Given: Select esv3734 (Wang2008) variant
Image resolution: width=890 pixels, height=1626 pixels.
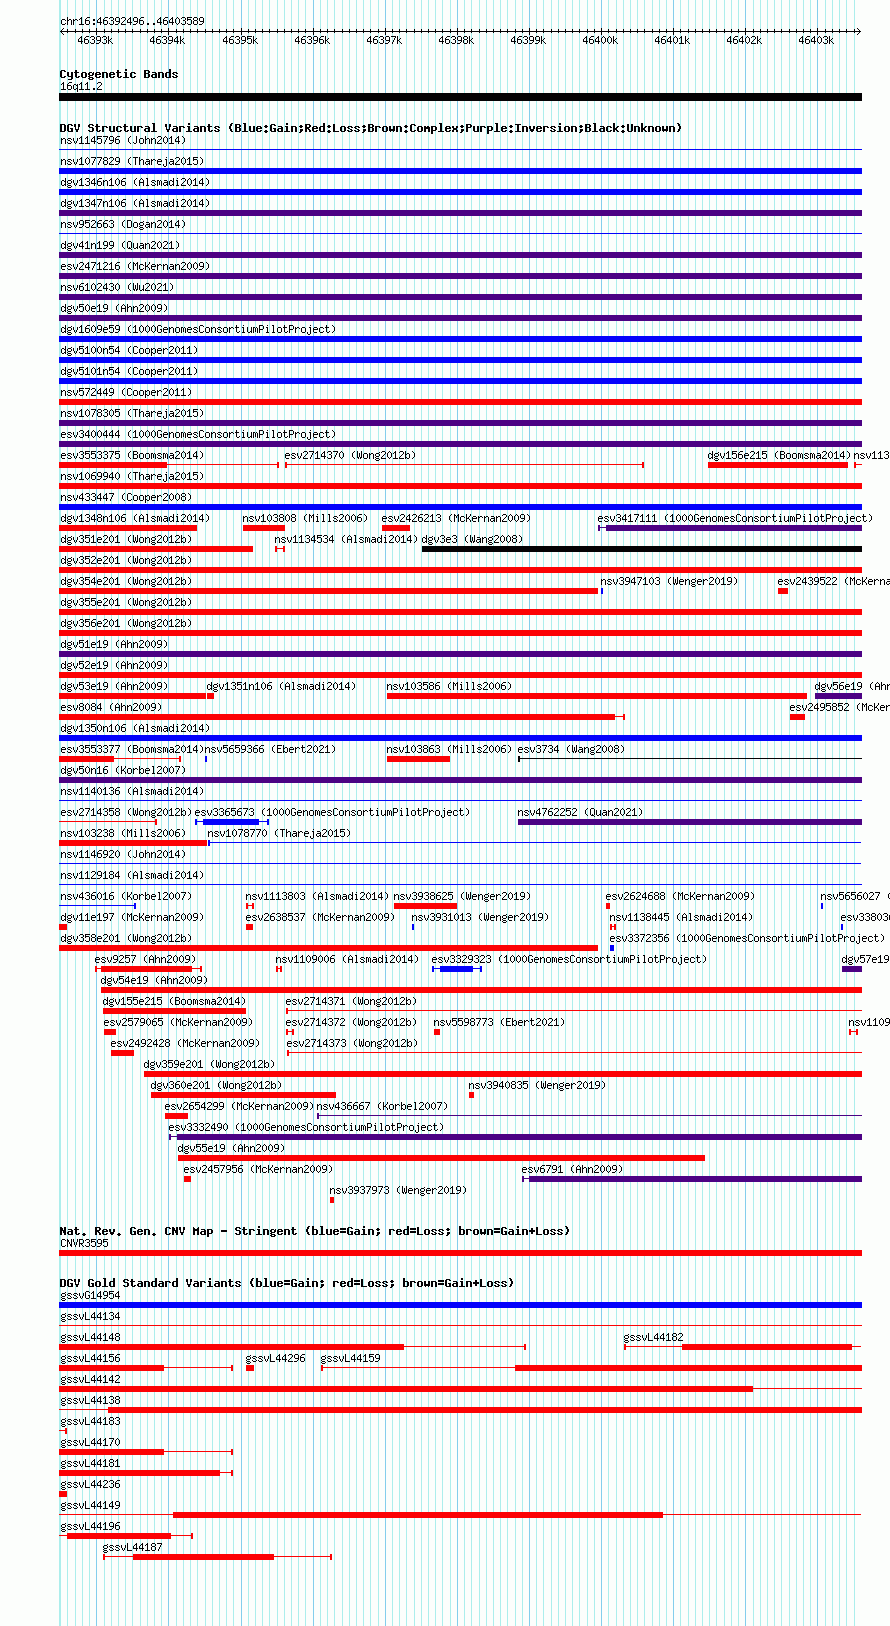Looking at the screenshot, I should (x=571, y=749).
